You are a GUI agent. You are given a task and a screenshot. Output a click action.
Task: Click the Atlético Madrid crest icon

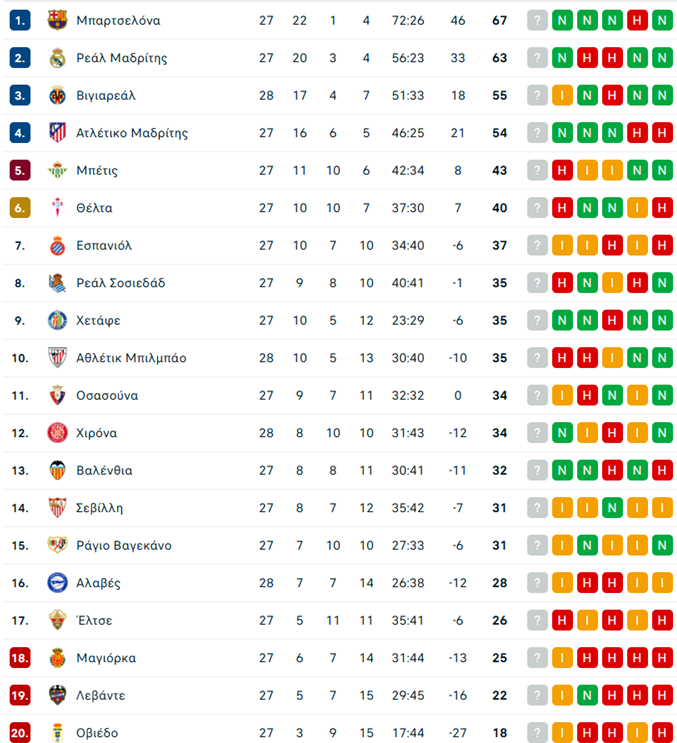(x=57, y=133)
